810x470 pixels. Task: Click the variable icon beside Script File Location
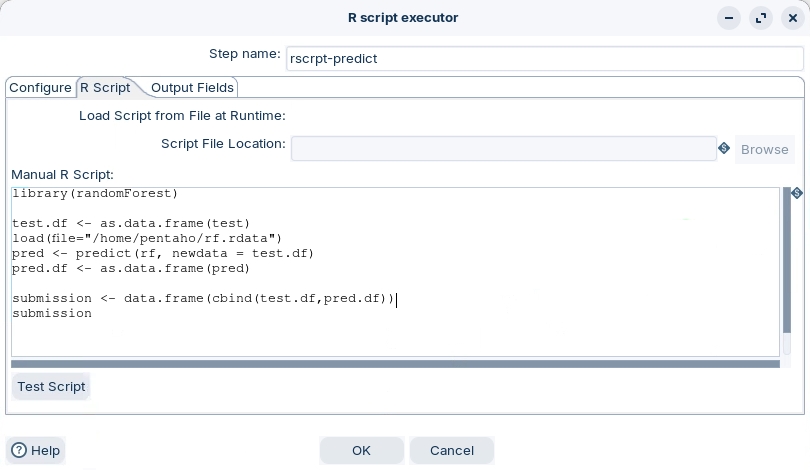coord(724,149)
